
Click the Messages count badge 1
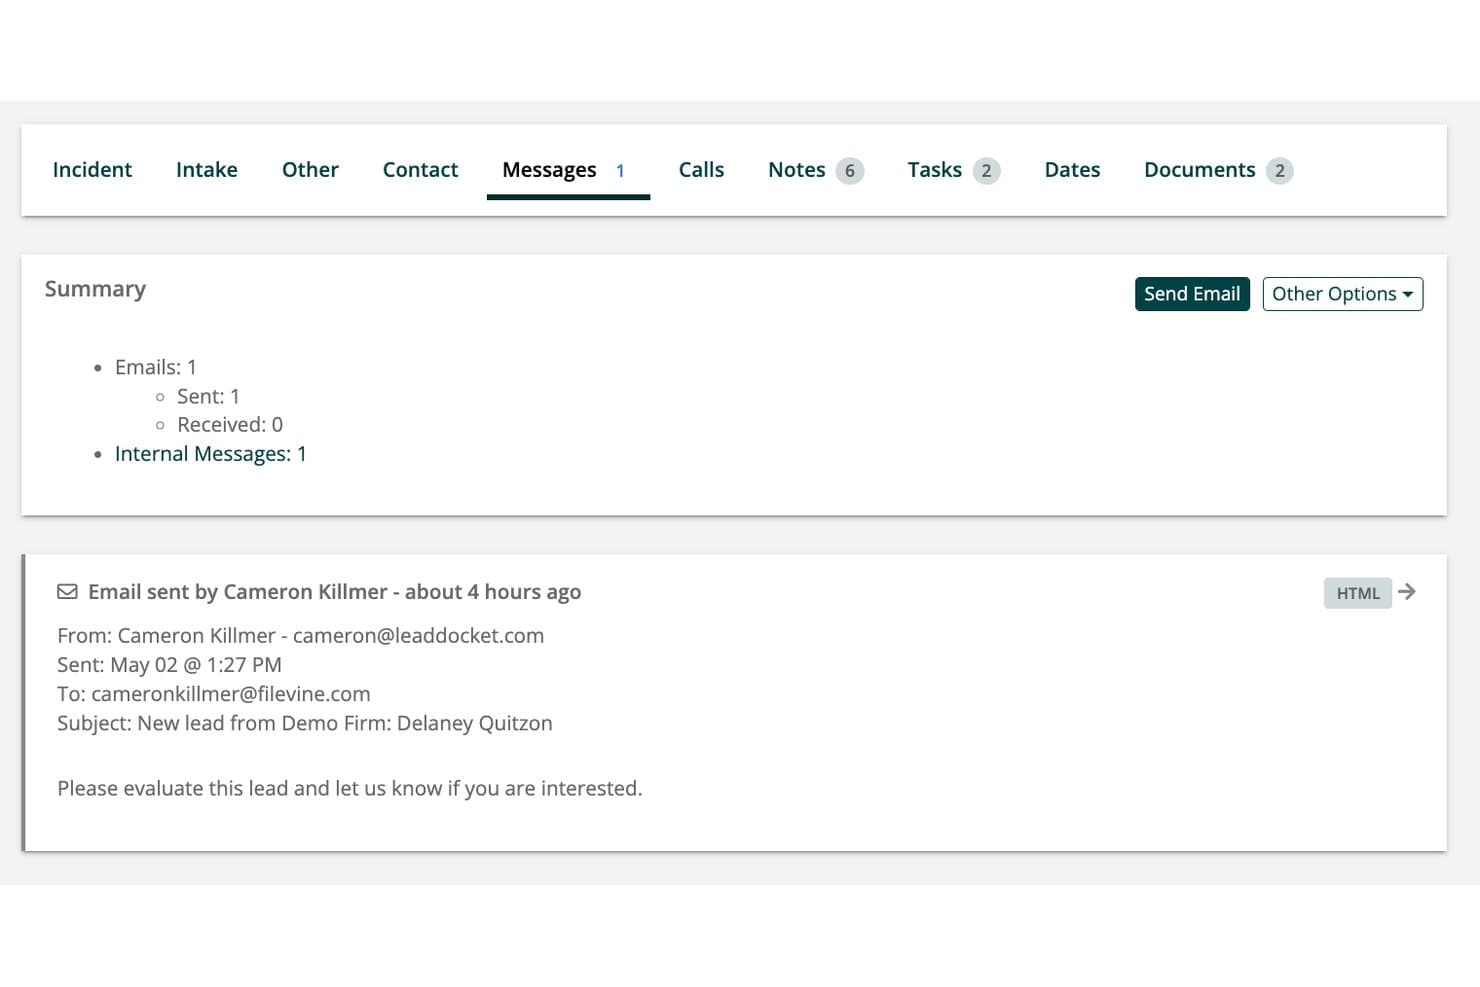(x=620, y=171)
